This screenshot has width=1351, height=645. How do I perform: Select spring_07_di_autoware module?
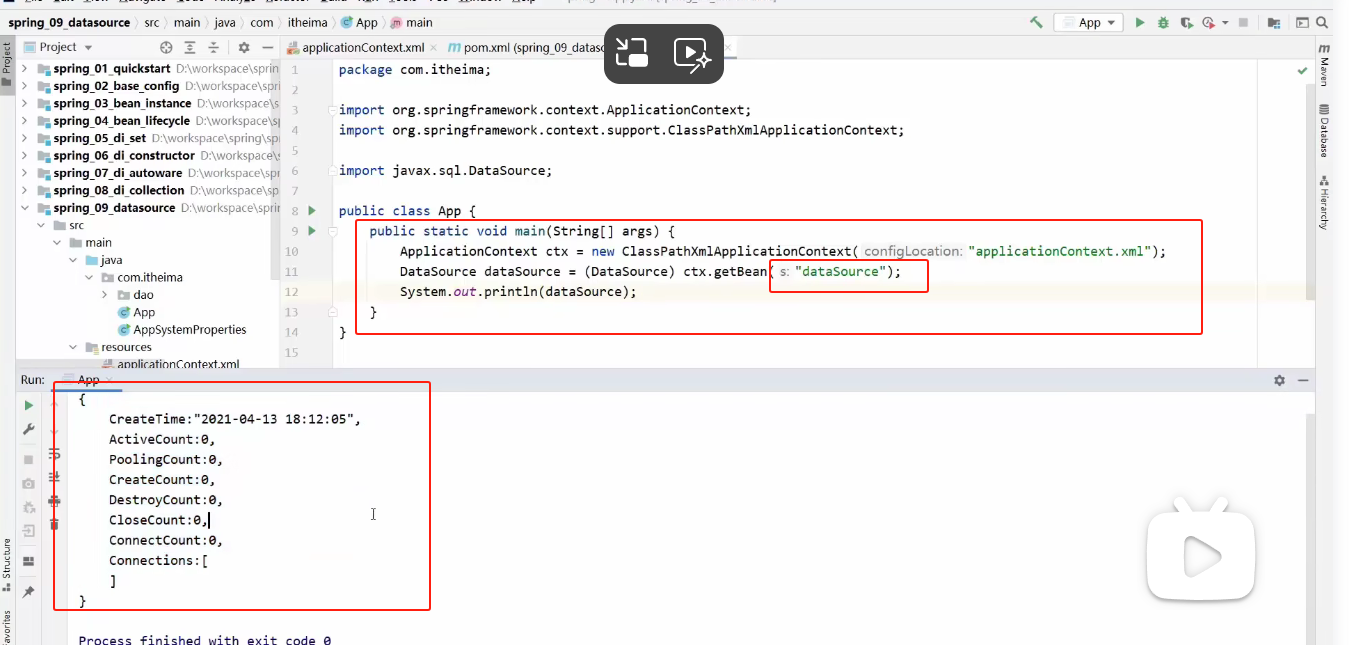pyautogui.click(x=118, y=173)
